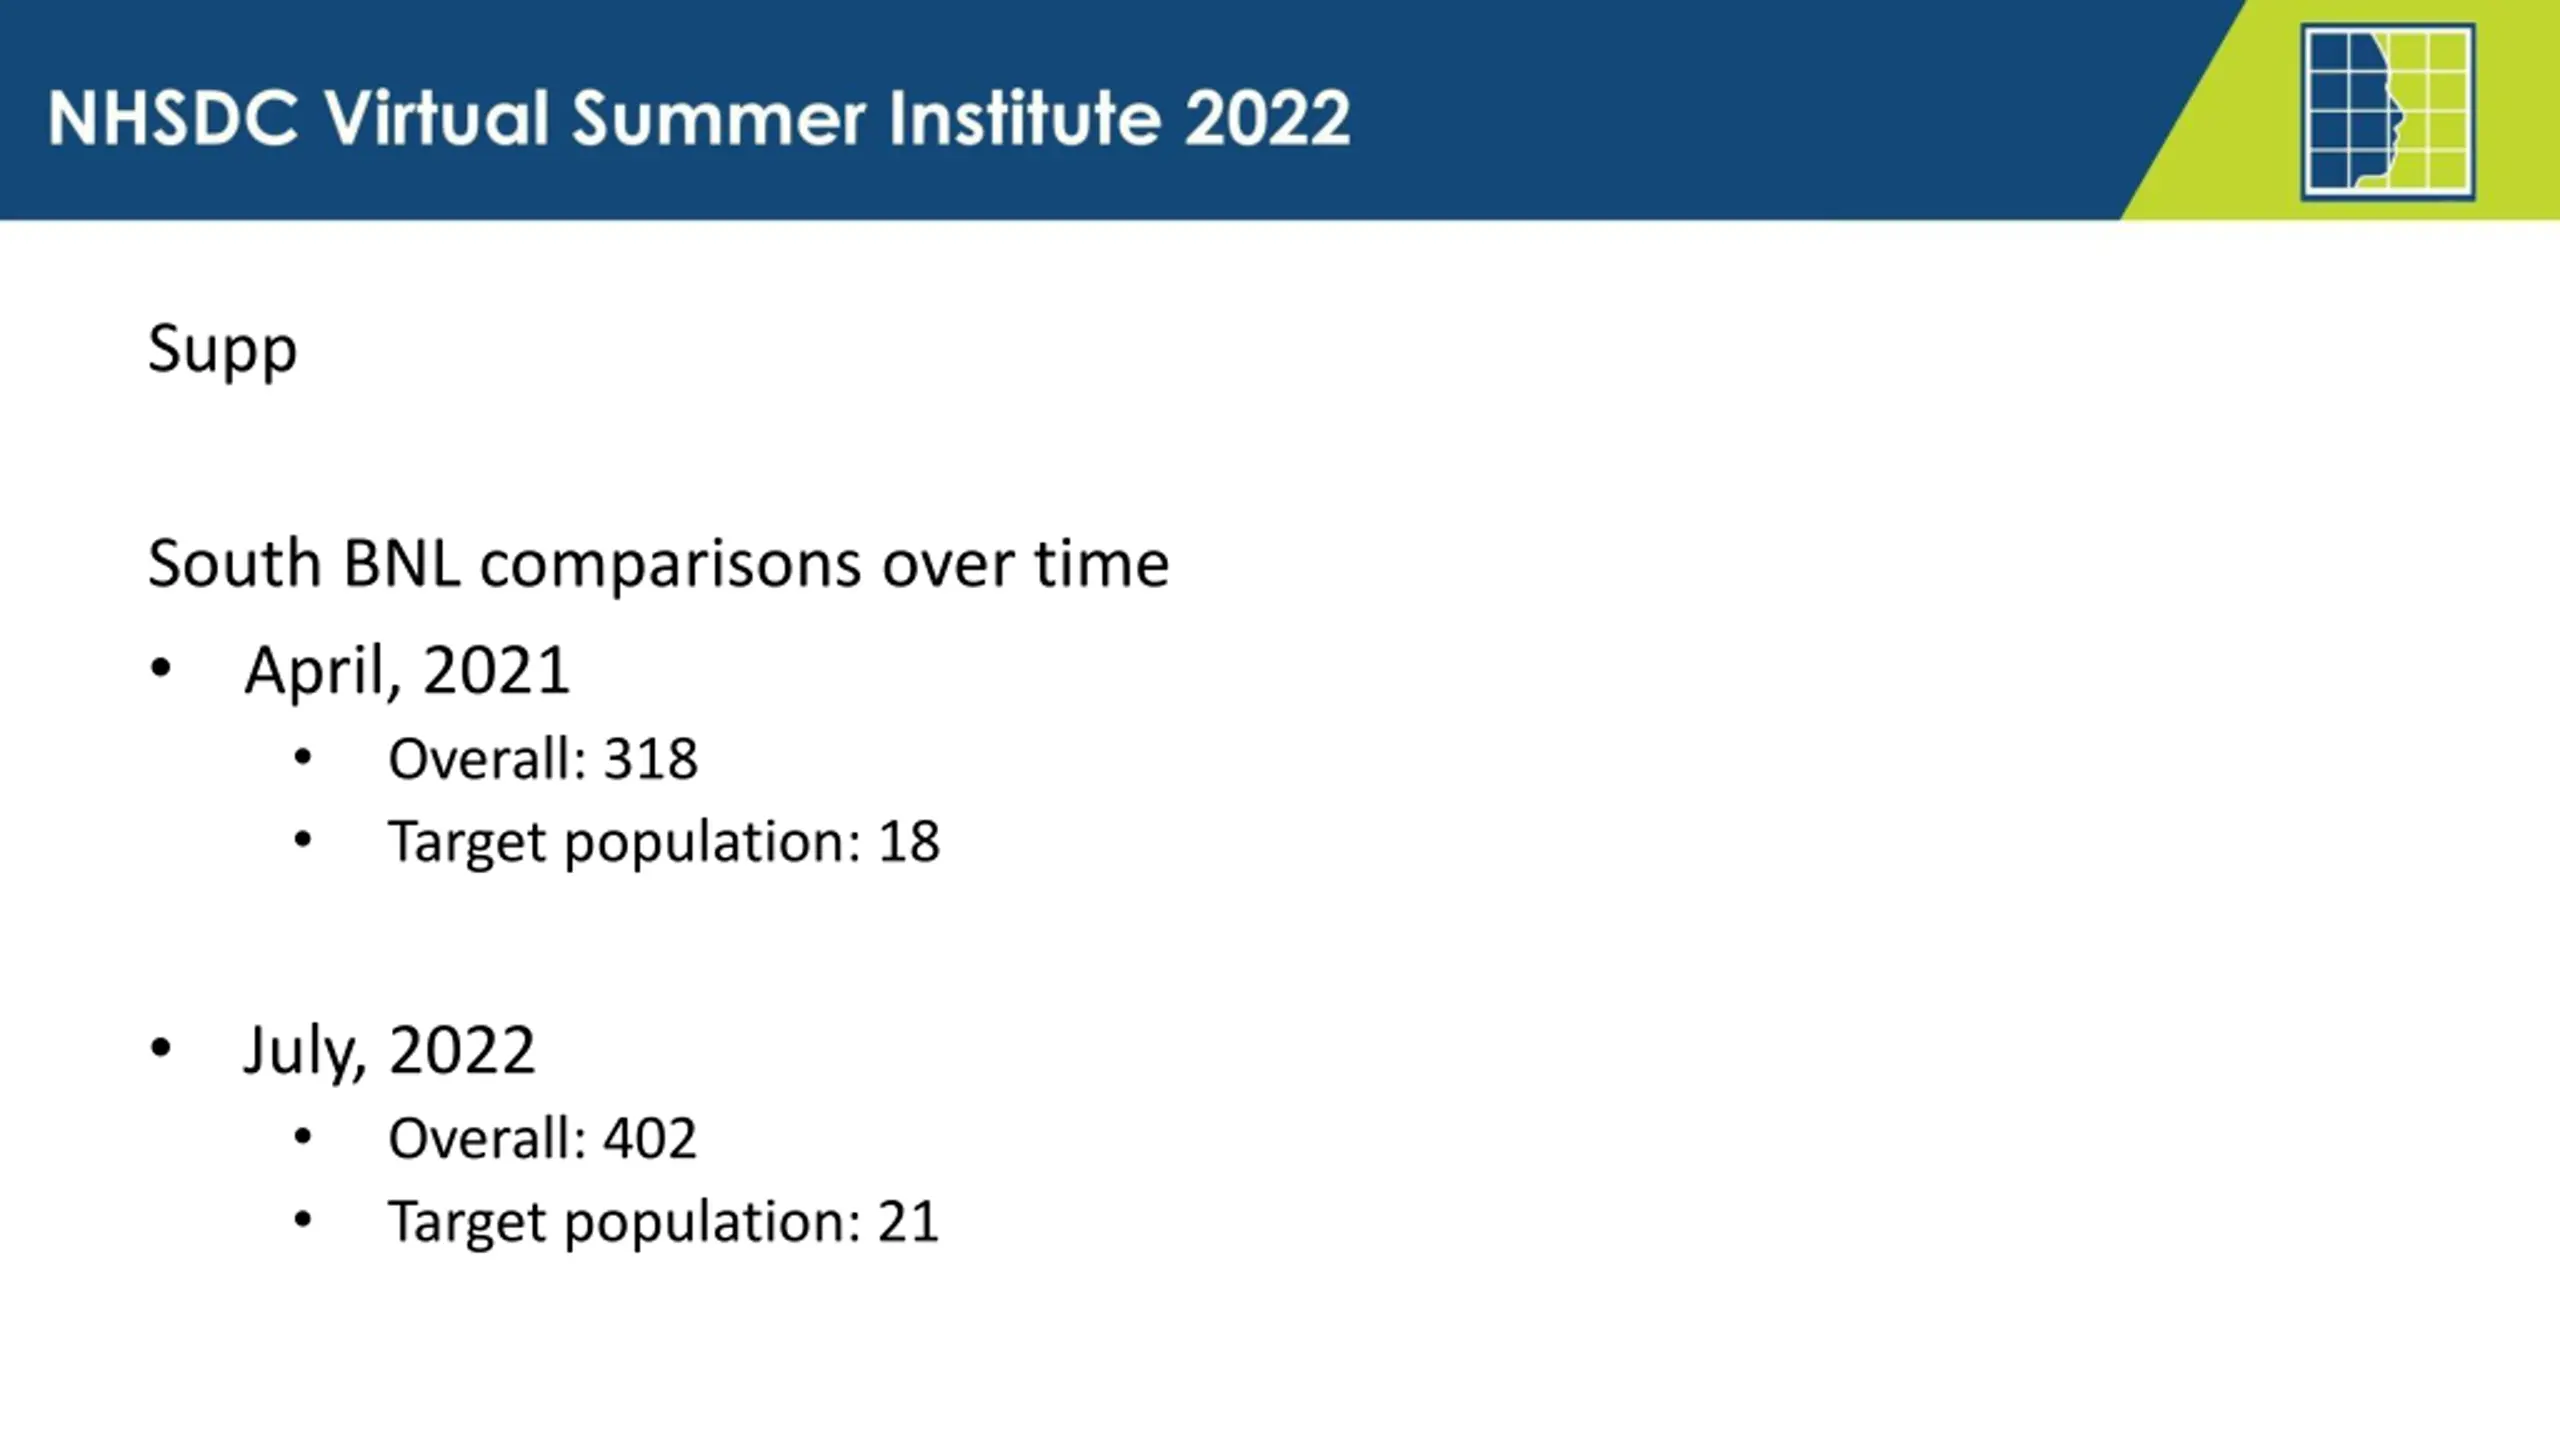Viewport: 2560px width, 1440px height.
Task: Click the bullet dot before July, 2022
Action: point(161,1047)
